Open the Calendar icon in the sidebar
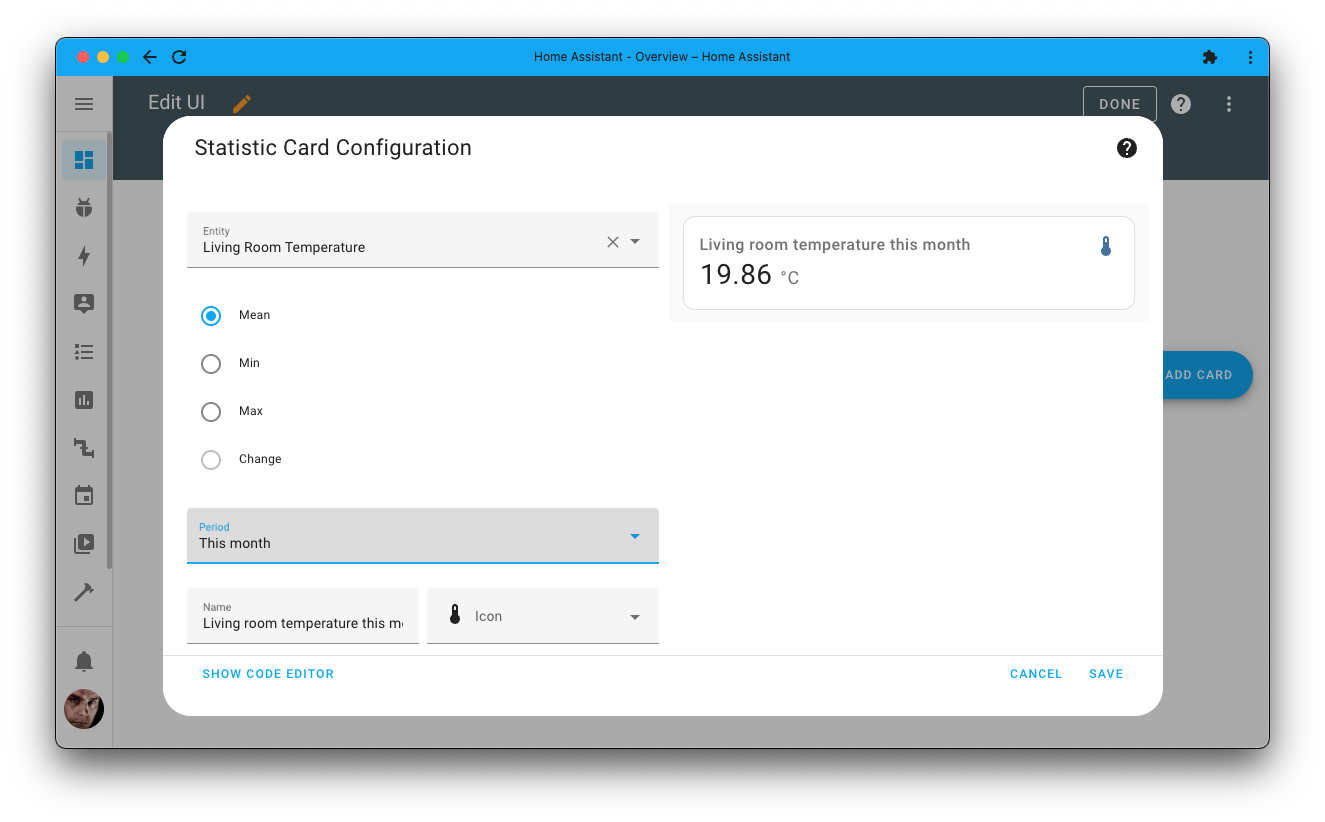The image size is (1325, 822). (84, 495)
